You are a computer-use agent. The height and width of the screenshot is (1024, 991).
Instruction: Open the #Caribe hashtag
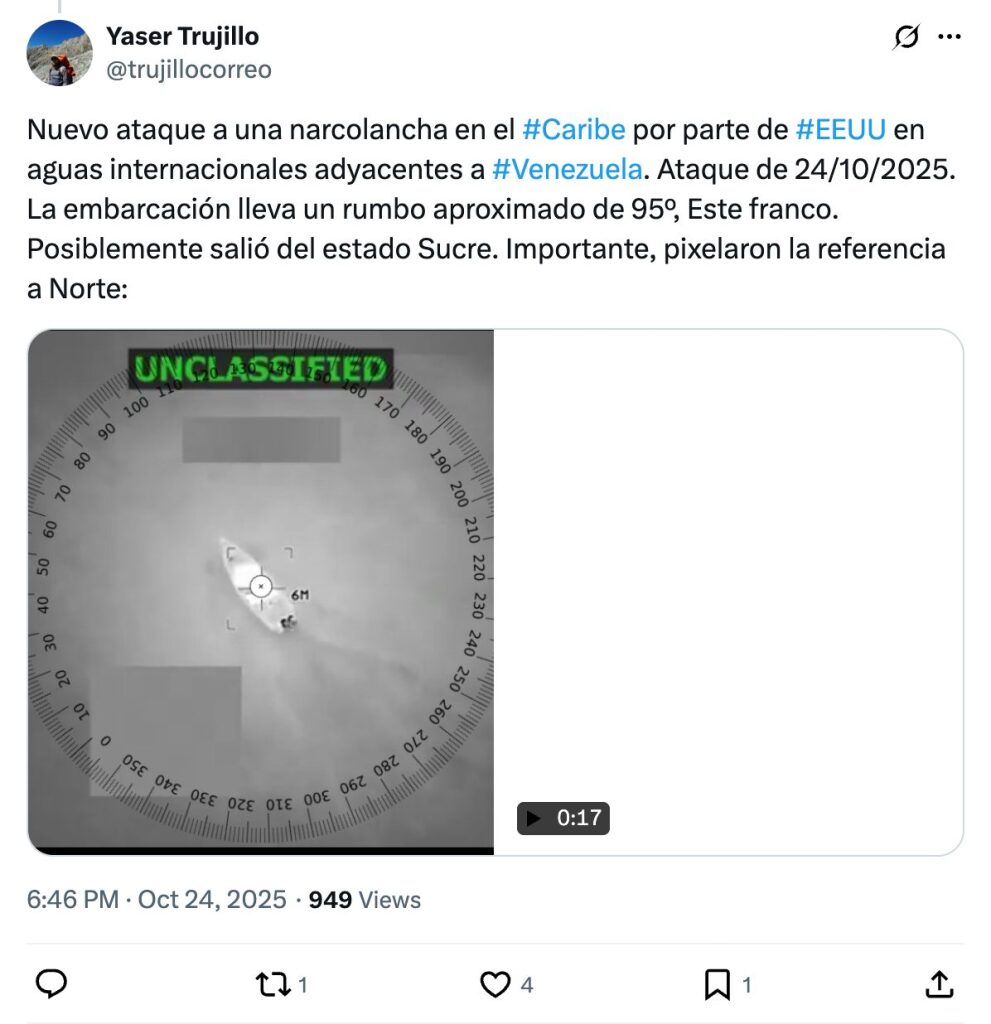574,129
